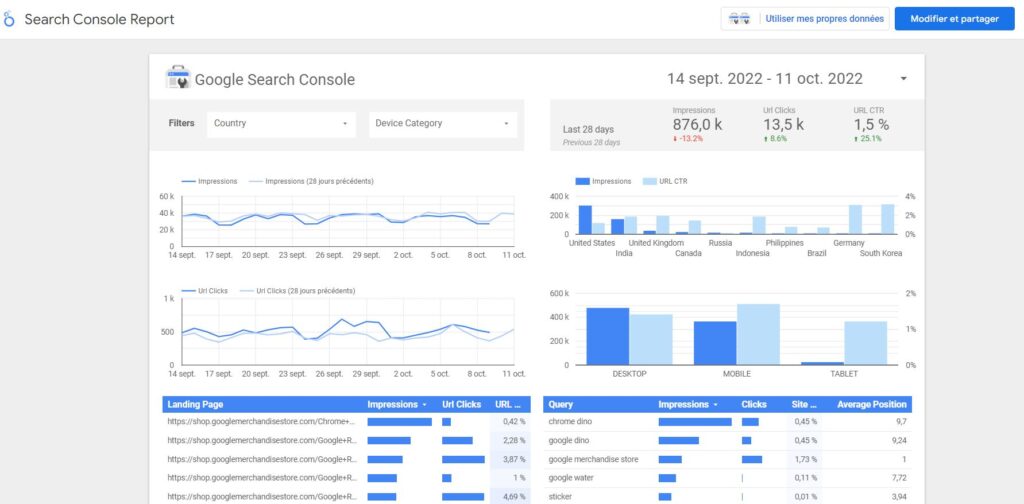Image resolution: width=1024 pixels, height=504 pixels.
Task: Click the Url Clicks 13,5 k scorecard
Action: pos(782,125)
